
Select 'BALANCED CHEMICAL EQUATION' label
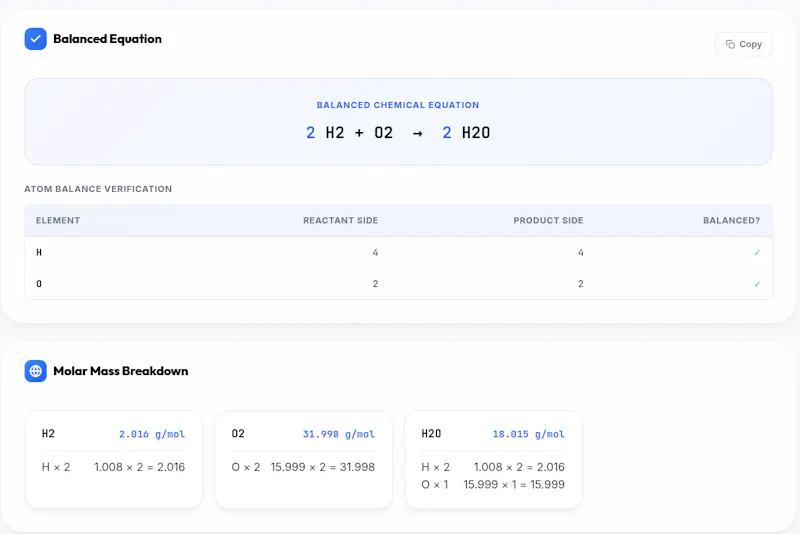click(398, 105)
